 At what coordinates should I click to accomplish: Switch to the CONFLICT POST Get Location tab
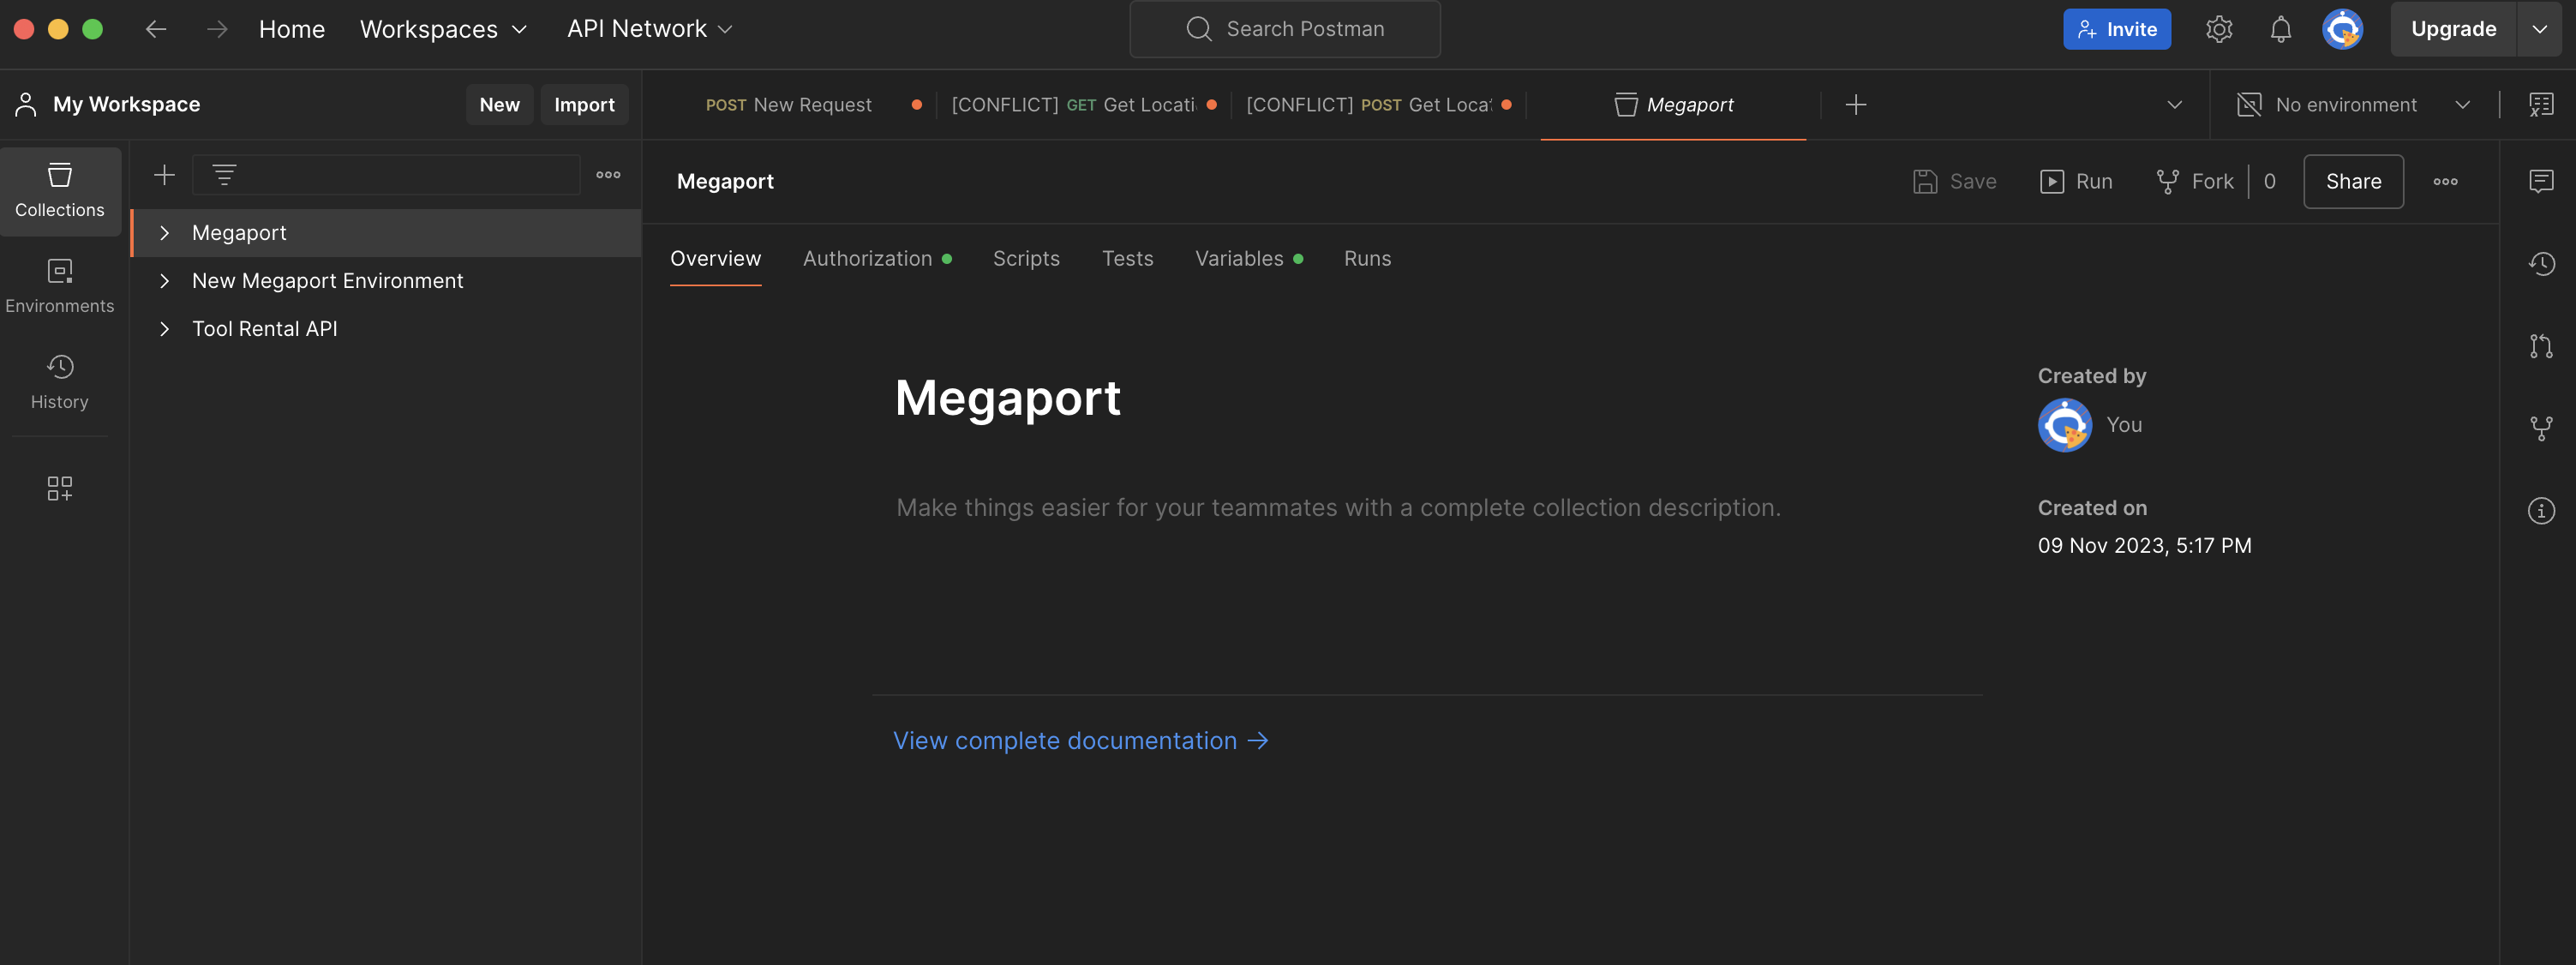pos(1378,105)
